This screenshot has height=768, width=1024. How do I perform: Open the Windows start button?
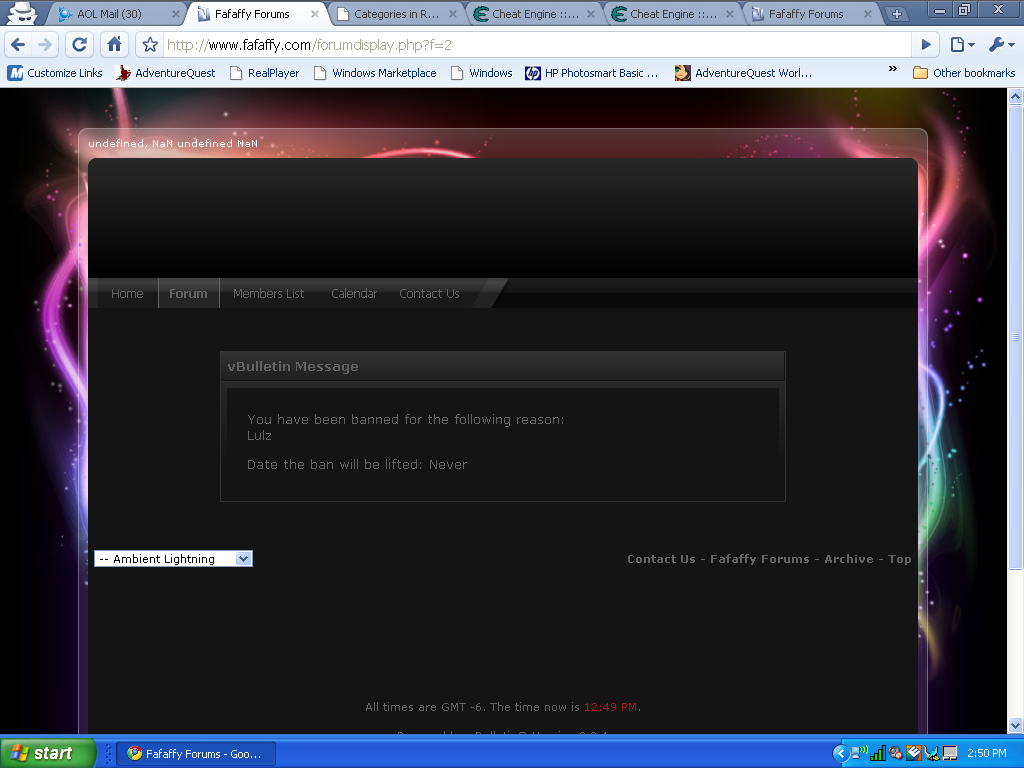pos(47,753)
